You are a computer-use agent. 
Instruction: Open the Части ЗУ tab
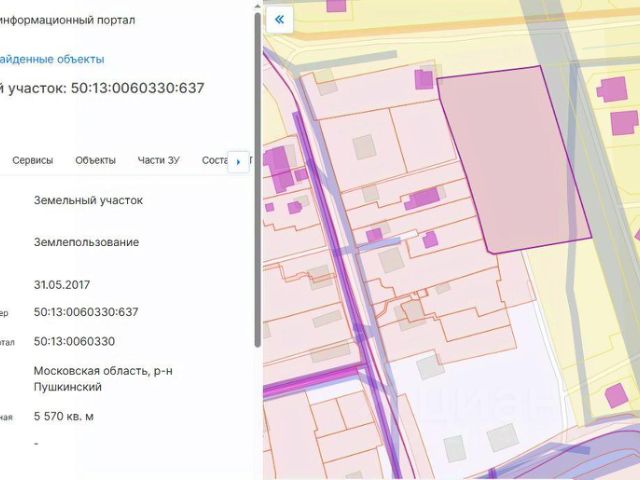click(x=158, y=160)
